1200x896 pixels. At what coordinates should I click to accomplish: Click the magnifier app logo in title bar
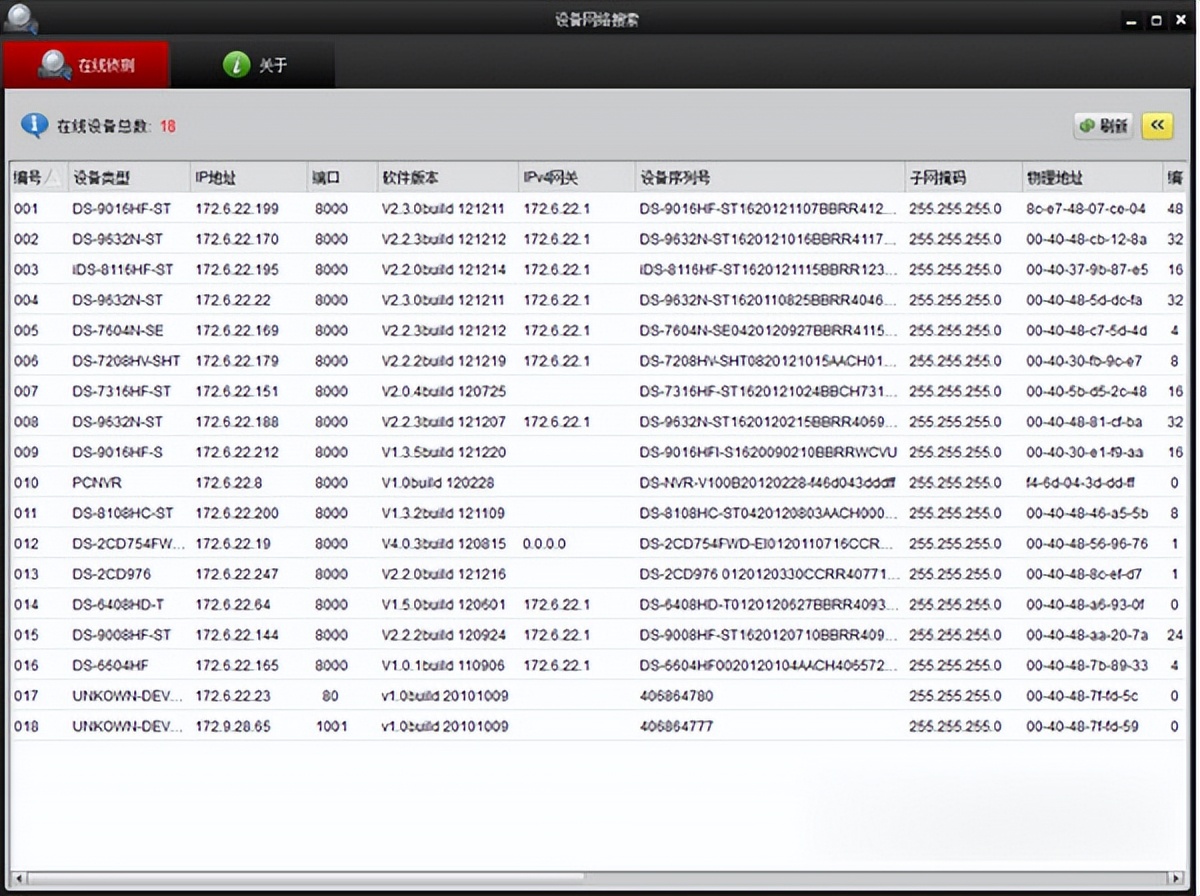pos(20,18)
